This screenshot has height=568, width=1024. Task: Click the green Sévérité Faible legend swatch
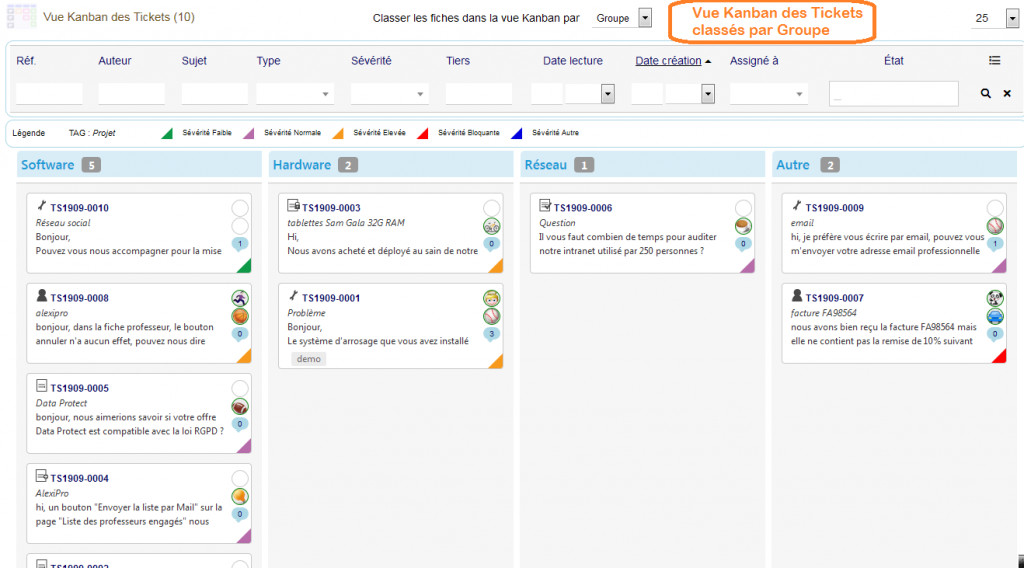167,133
